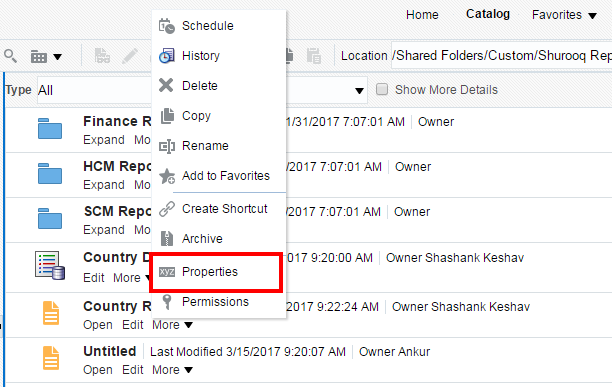Click the Delete X icon

[166, 85]
